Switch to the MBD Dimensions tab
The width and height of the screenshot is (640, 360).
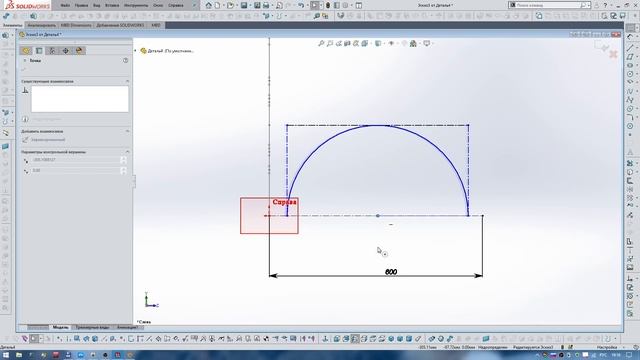76,25
